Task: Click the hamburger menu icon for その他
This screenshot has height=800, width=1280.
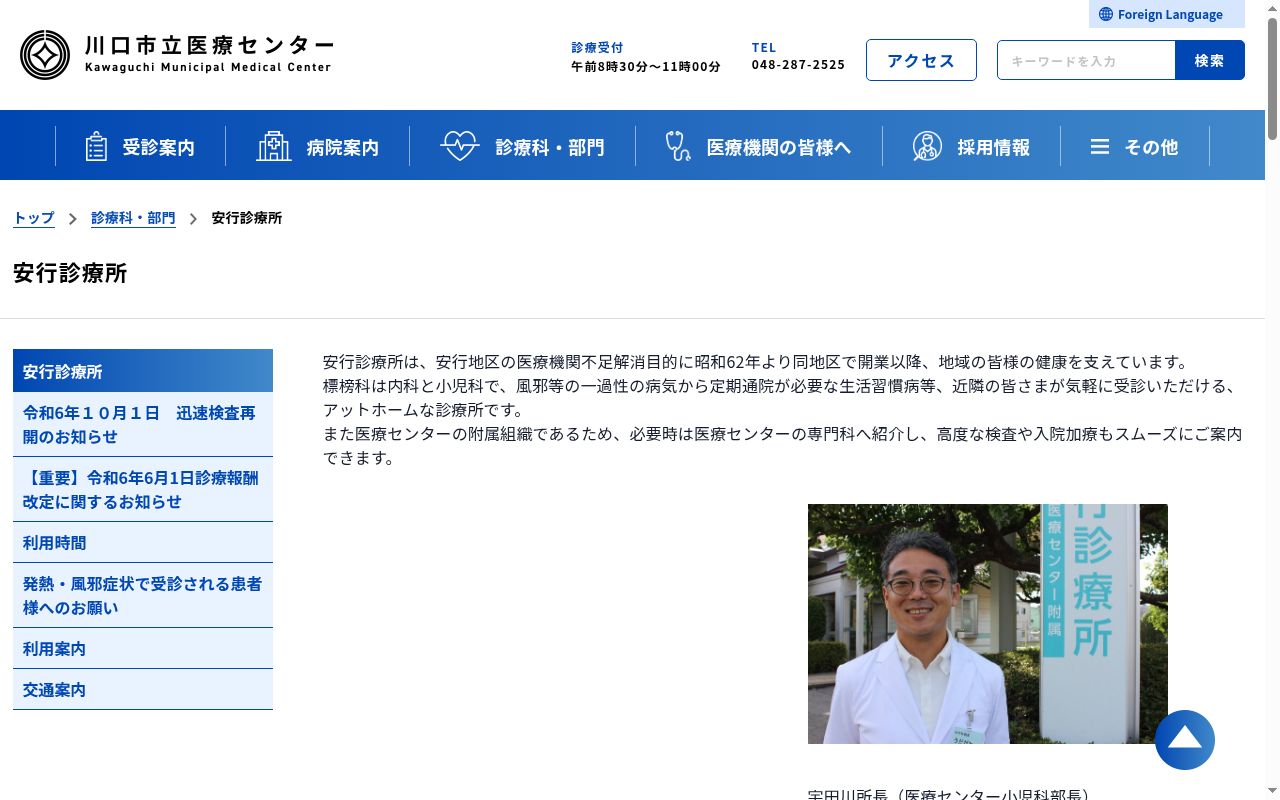Action: click(1100, 147)
